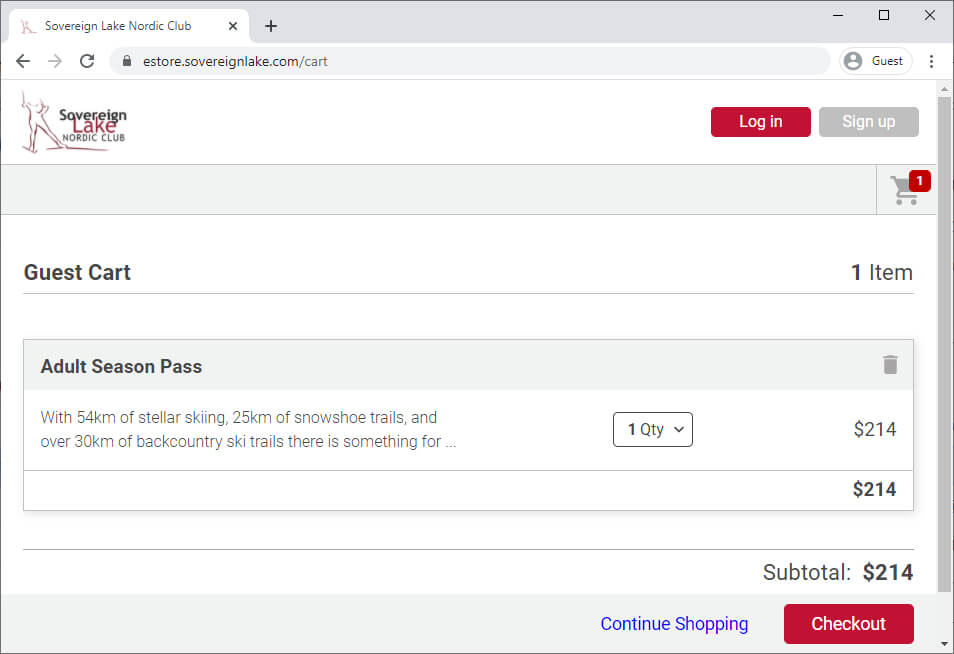This screenshot has width=954, height=654.
Task: Go back using the browser back arrow
Action: 23,61
